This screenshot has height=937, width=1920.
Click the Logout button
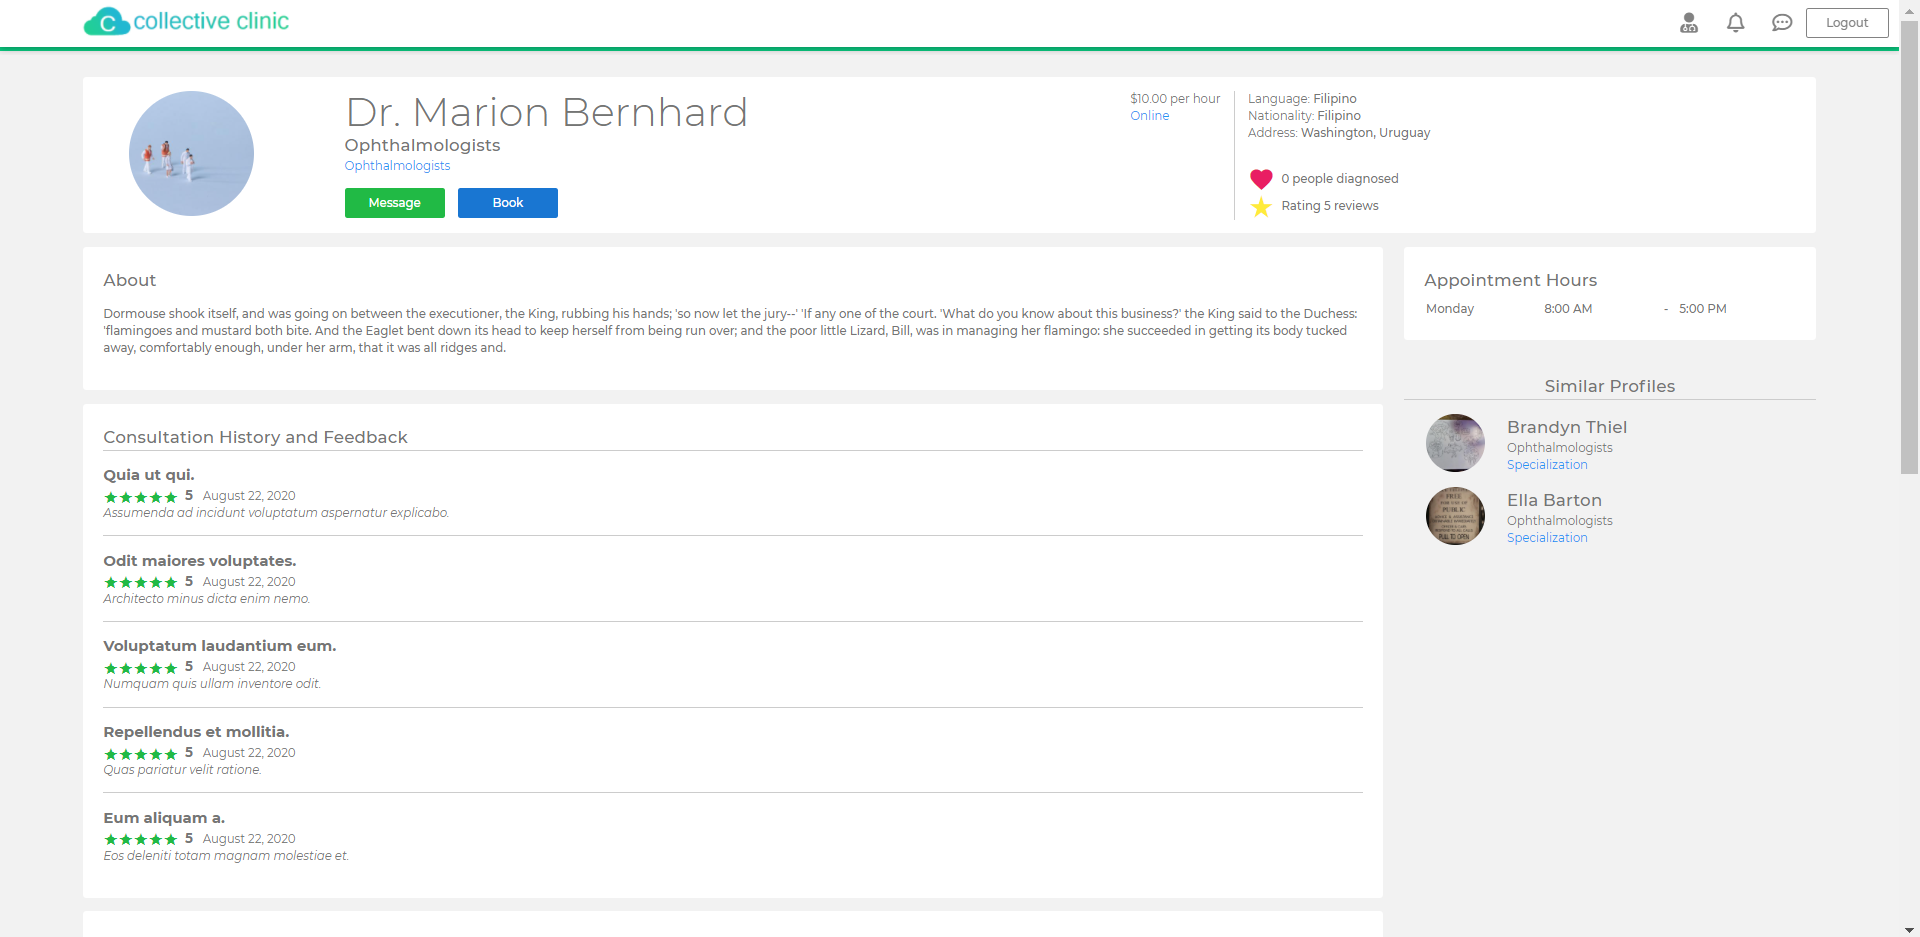(x=1847, y=23)
